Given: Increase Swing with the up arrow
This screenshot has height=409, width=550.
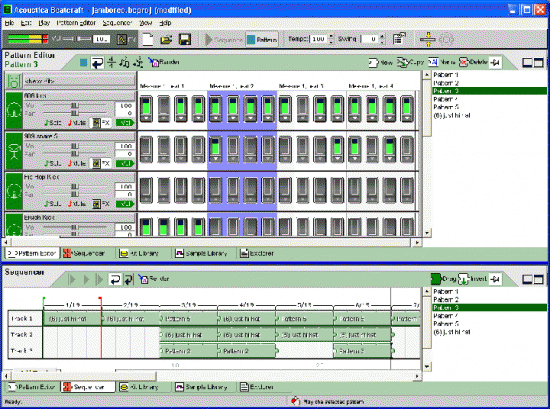Looking at the screenshot, I should tap(382, 36).
